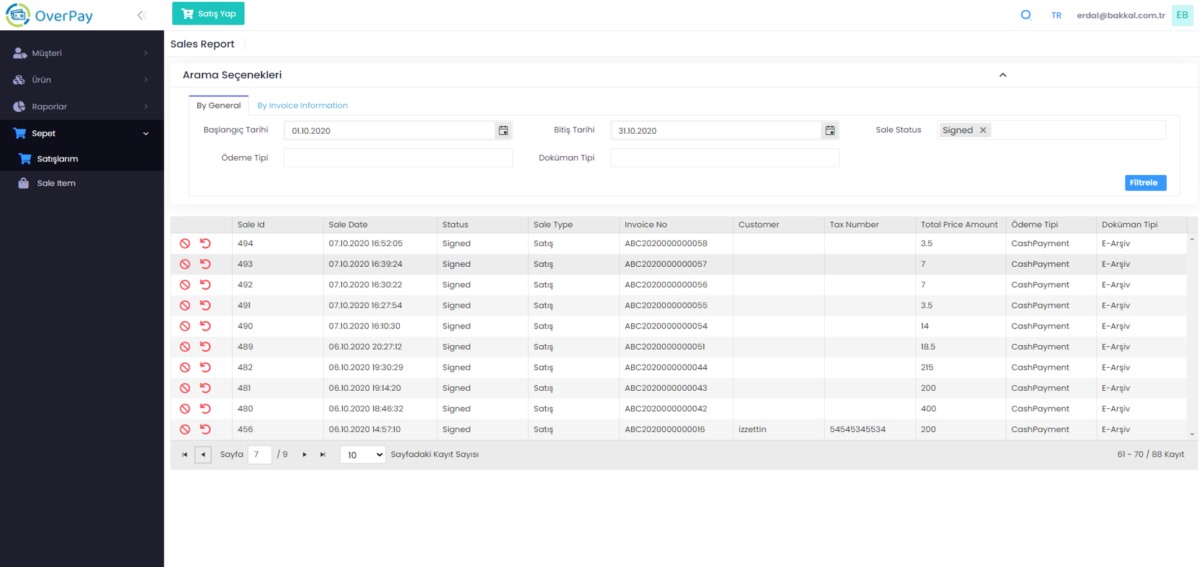Switch to the By Invoice Information tab
The width and height of the screenshot is (1200, 567).
302,105
